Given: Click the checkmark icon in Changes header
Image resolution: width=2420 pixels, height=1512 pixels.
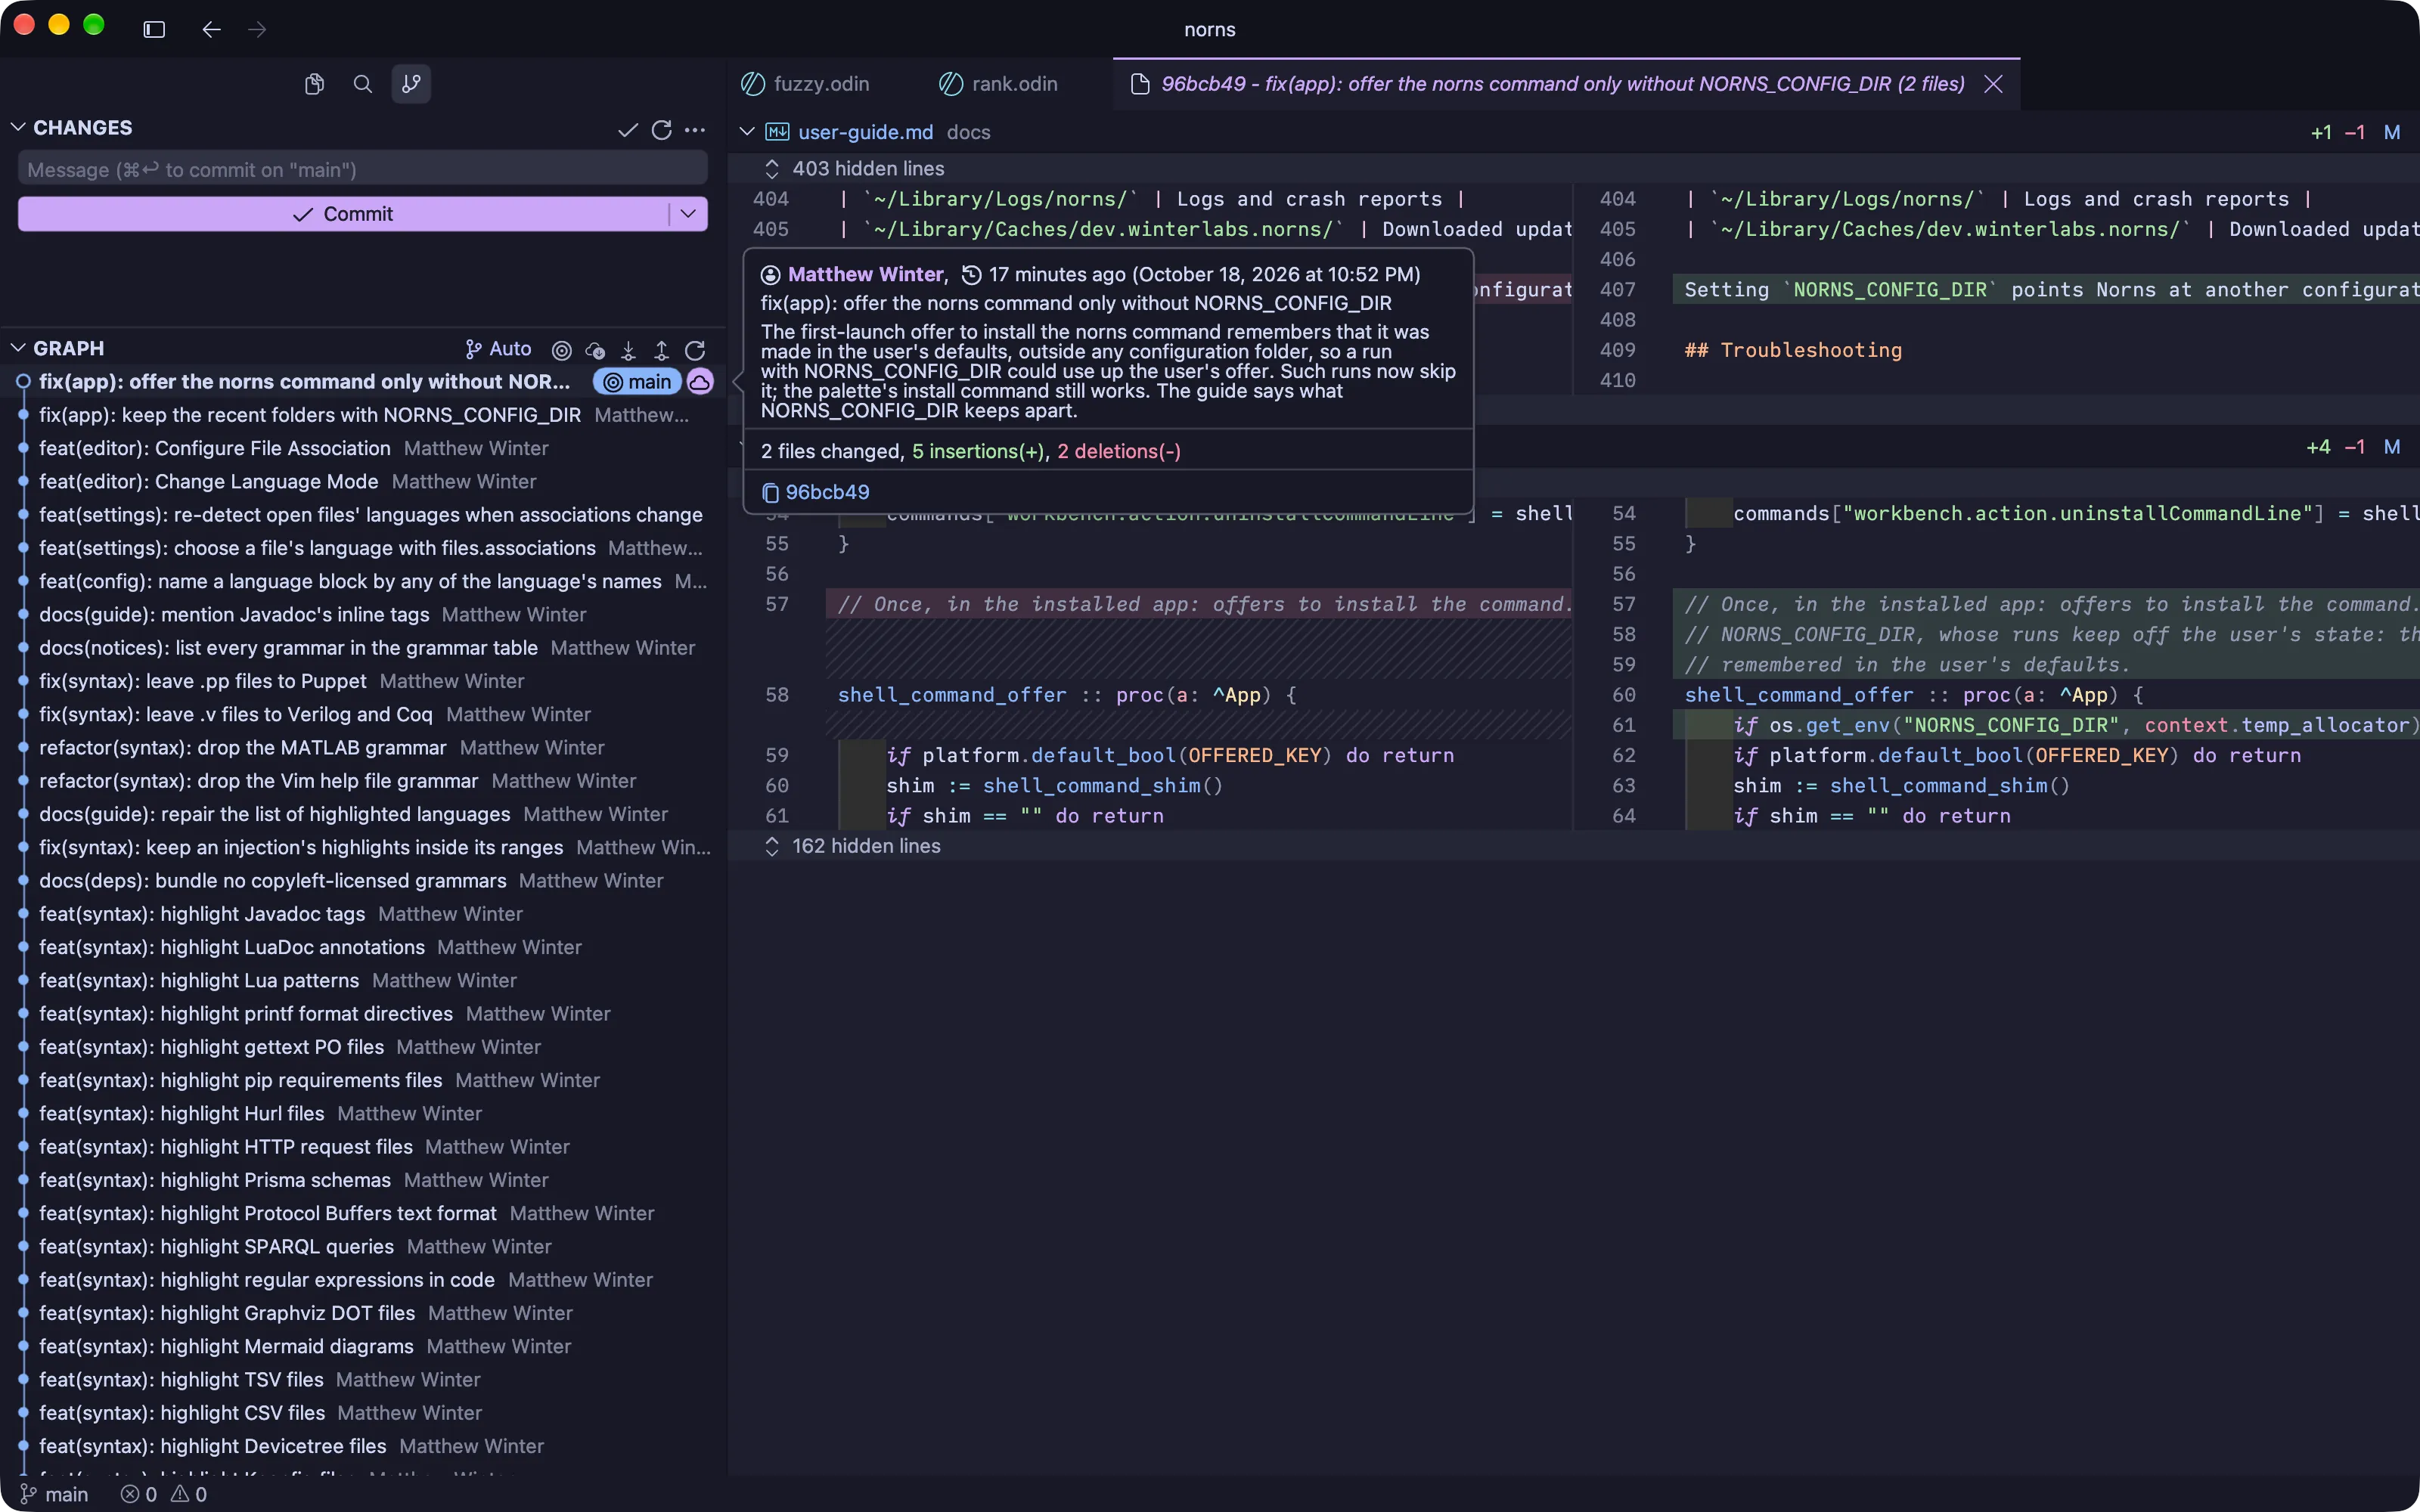Looking at the screenshot, I should 628,130.
